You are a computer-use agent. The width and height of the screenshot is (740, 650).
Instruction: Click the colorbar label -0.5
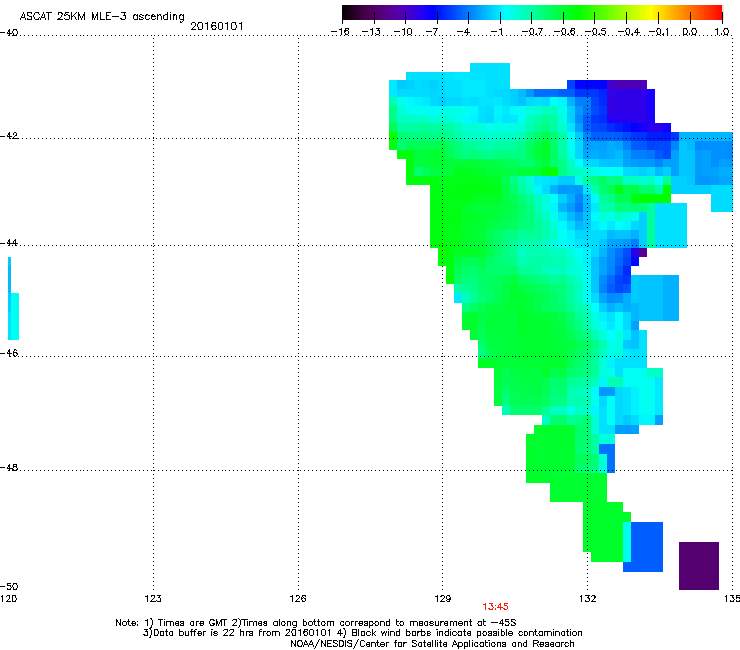596,32
